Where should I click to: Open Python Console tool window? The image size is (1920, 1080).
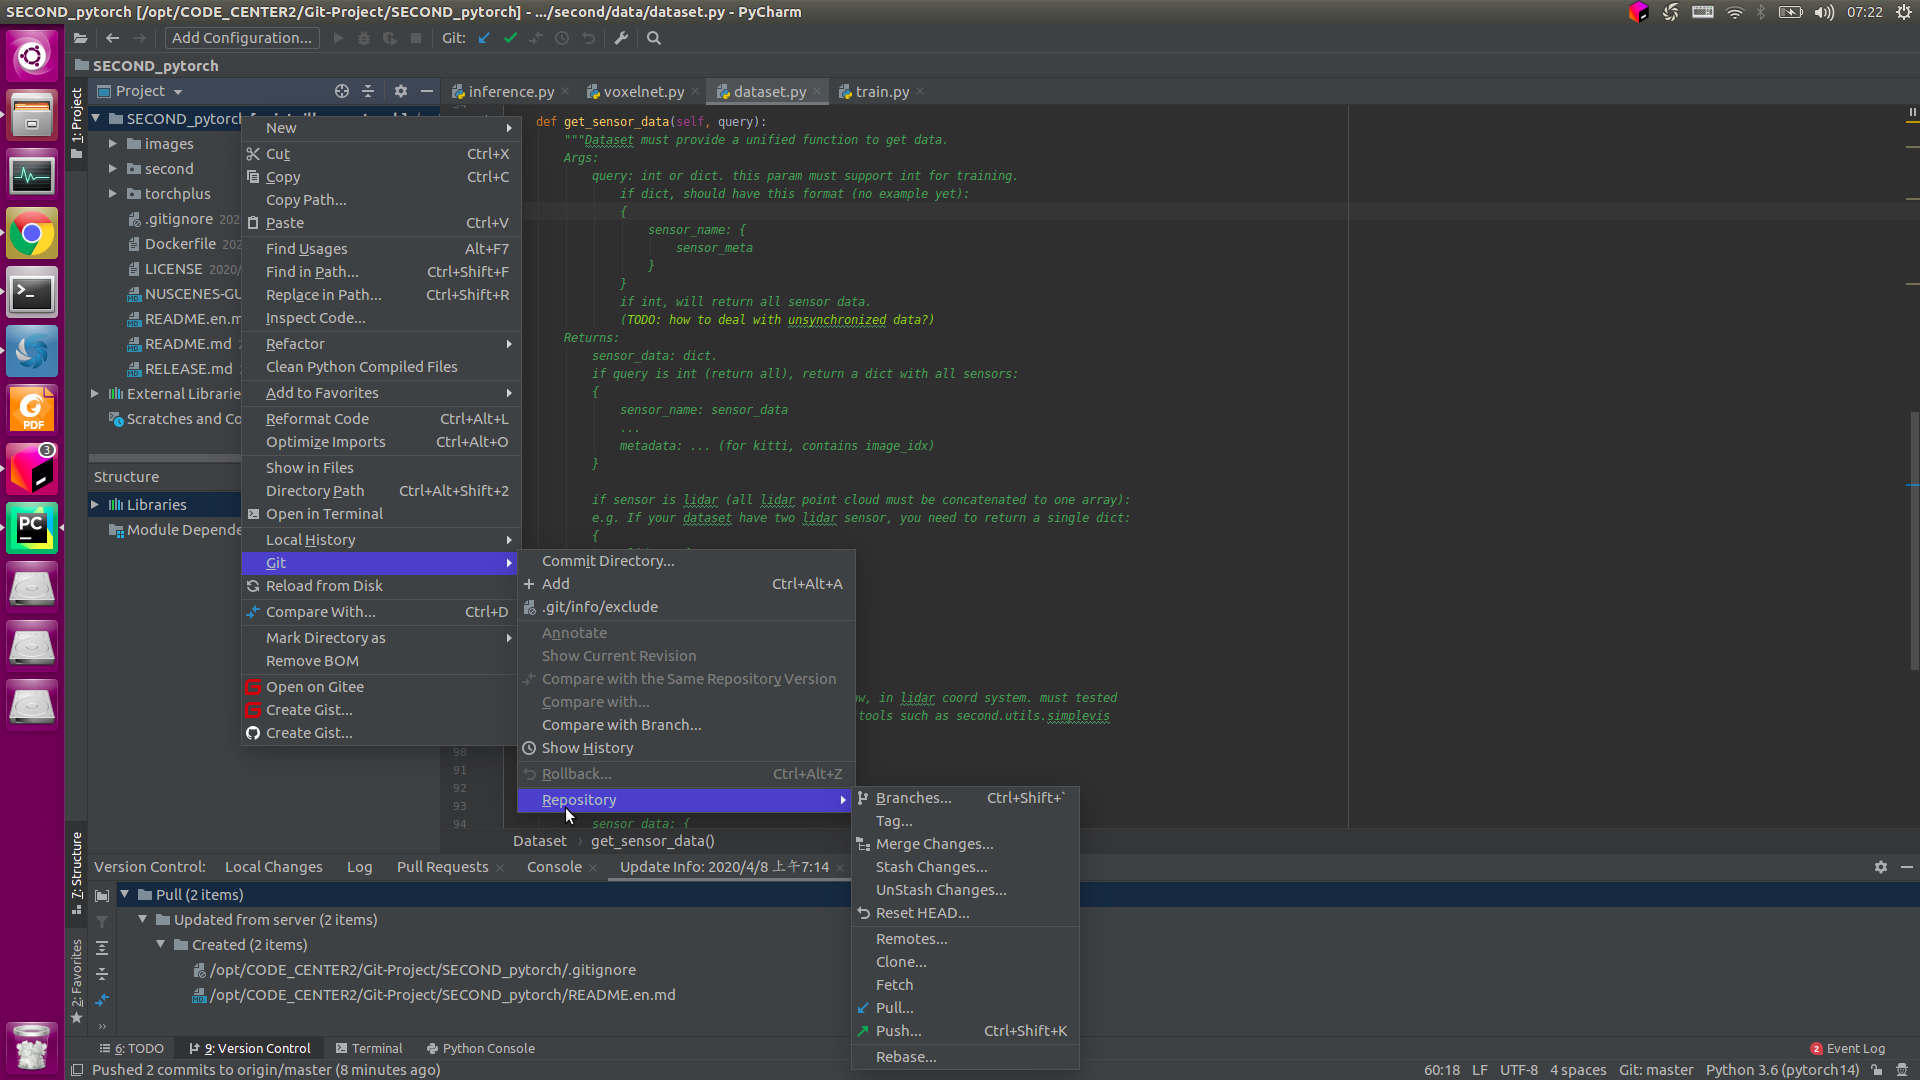point(481,1048)
